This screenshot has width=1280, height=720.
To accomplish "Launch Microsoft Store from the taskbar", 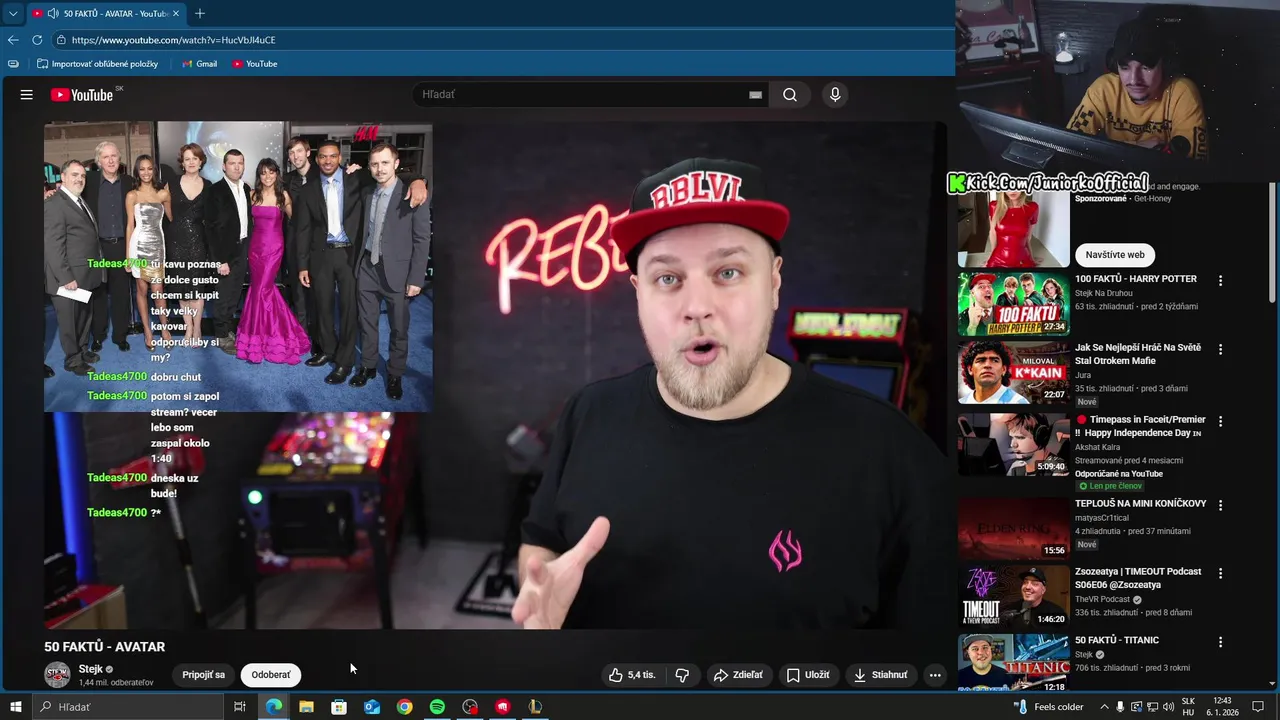I will point(339,707).
